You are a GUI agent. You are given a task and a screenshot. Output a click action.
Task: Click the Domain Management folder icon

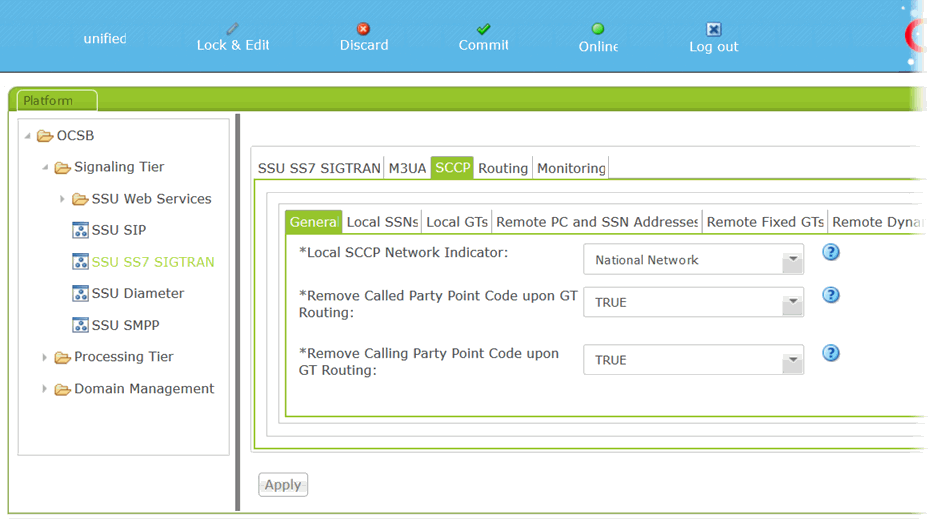click(x=62, y=389)
